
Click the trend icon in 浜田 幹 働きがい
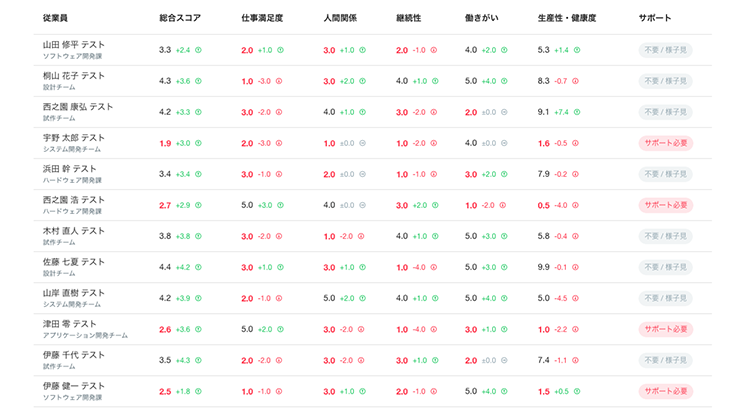tap(504, 174)
